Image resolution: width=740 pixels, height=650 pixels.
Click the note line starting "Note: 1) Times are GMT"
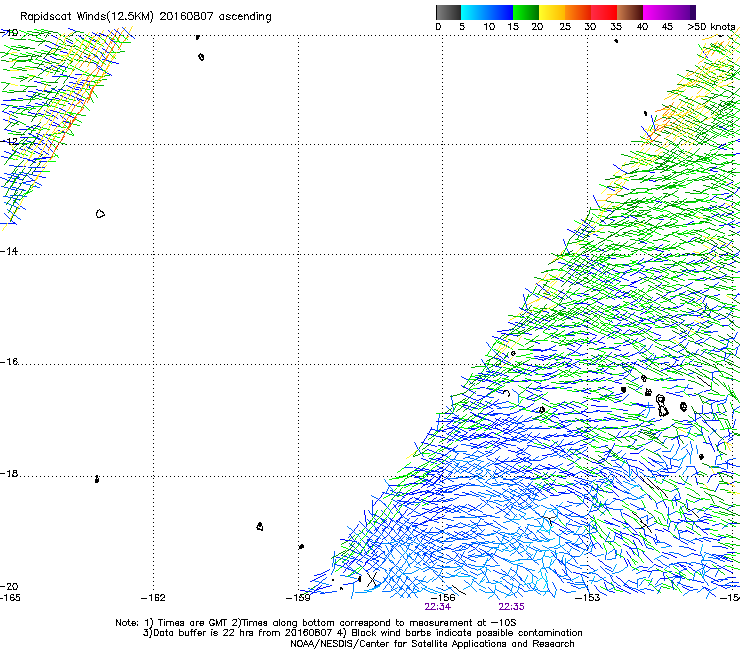[316, 623]
